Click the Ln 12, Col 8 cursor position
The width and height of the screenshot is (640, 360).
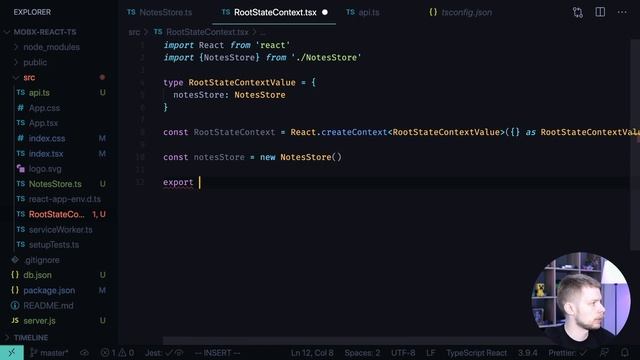[x=312, y=353]
